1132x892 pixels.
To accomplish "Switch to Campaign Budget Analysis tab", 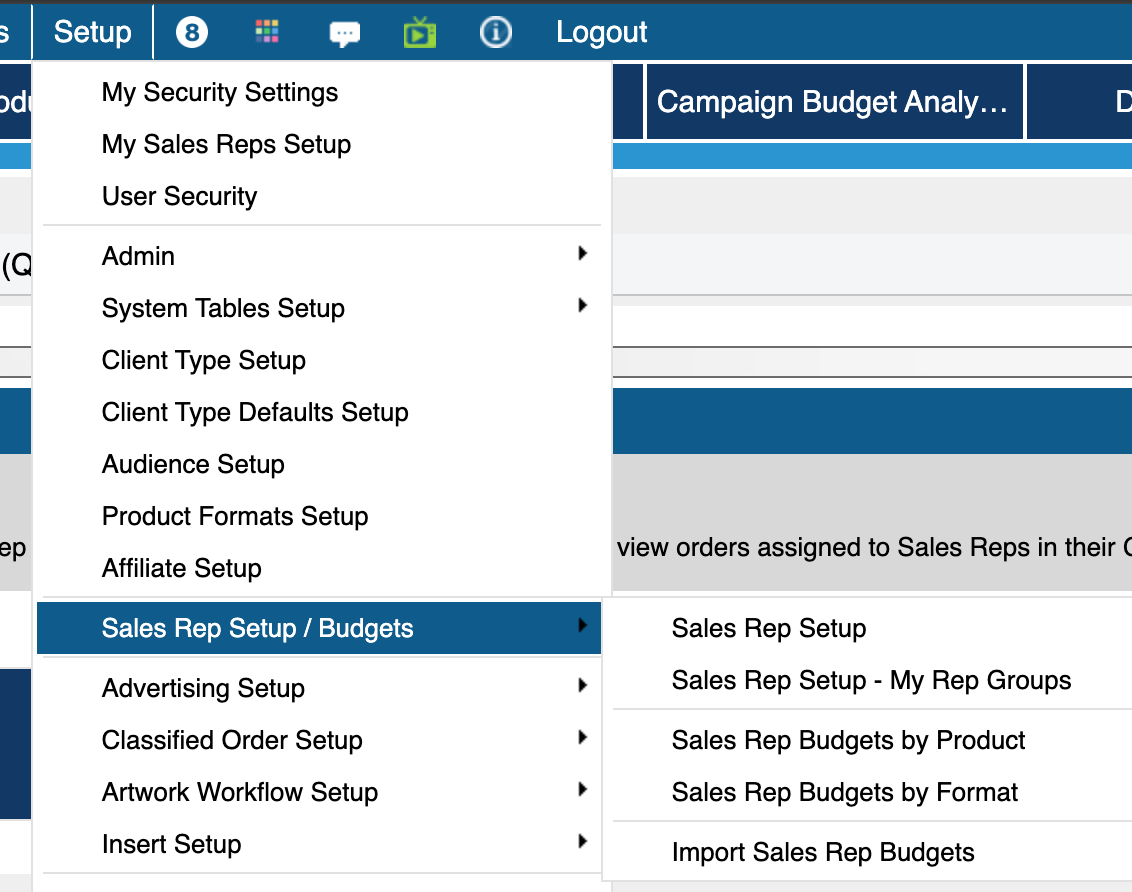I will point(833,102).
